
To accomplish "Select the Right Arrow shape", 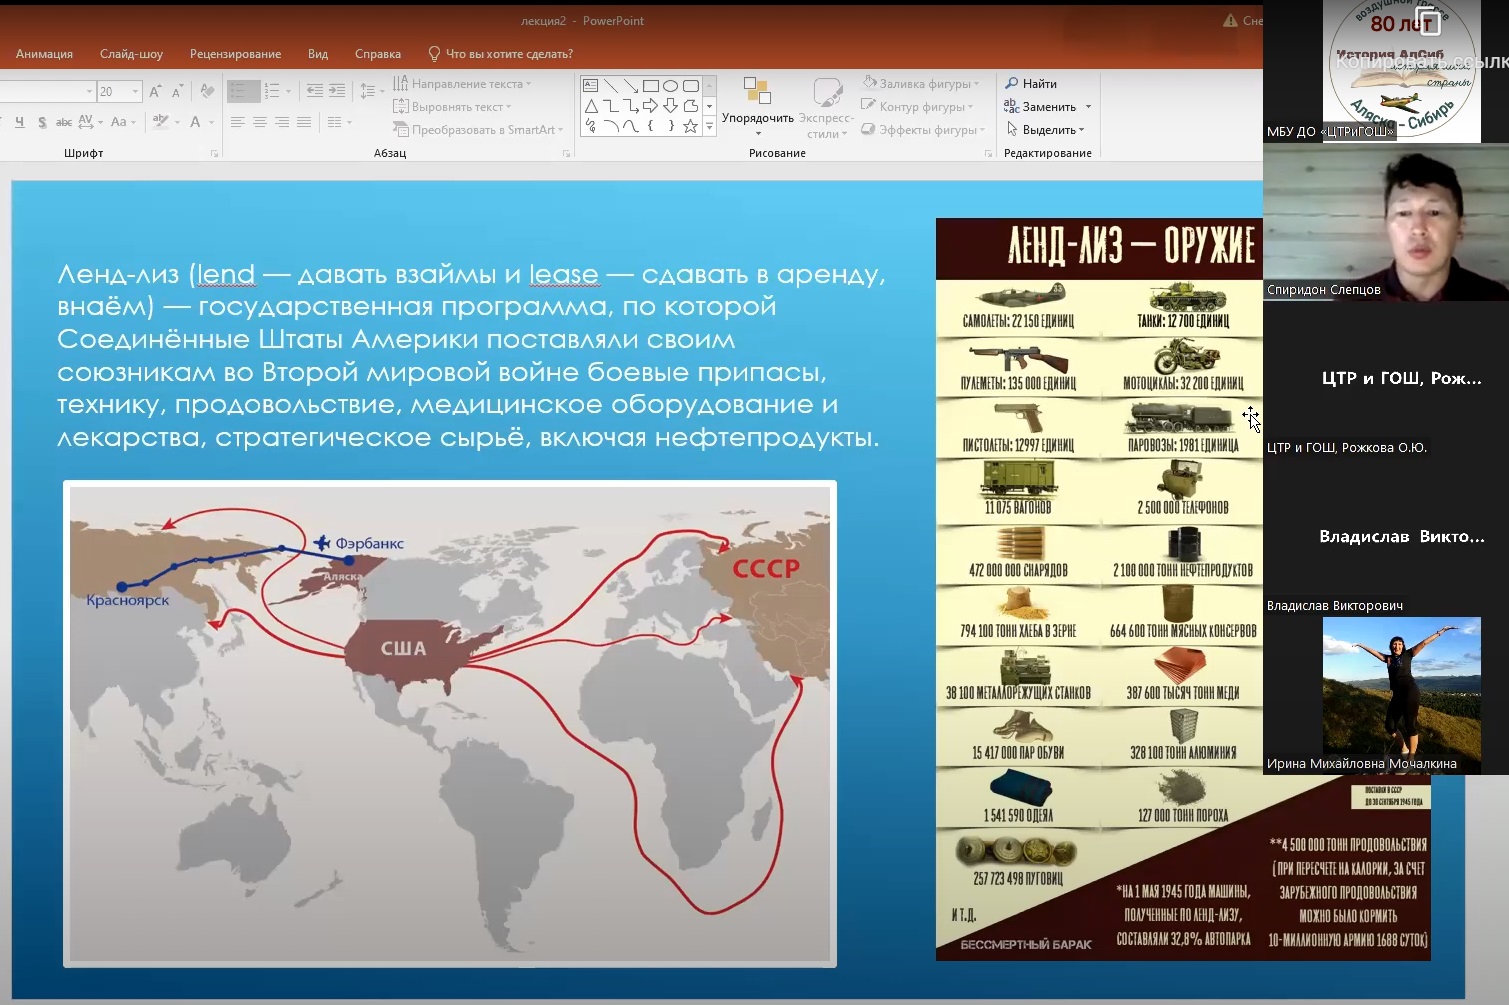I will click(650, 105).
